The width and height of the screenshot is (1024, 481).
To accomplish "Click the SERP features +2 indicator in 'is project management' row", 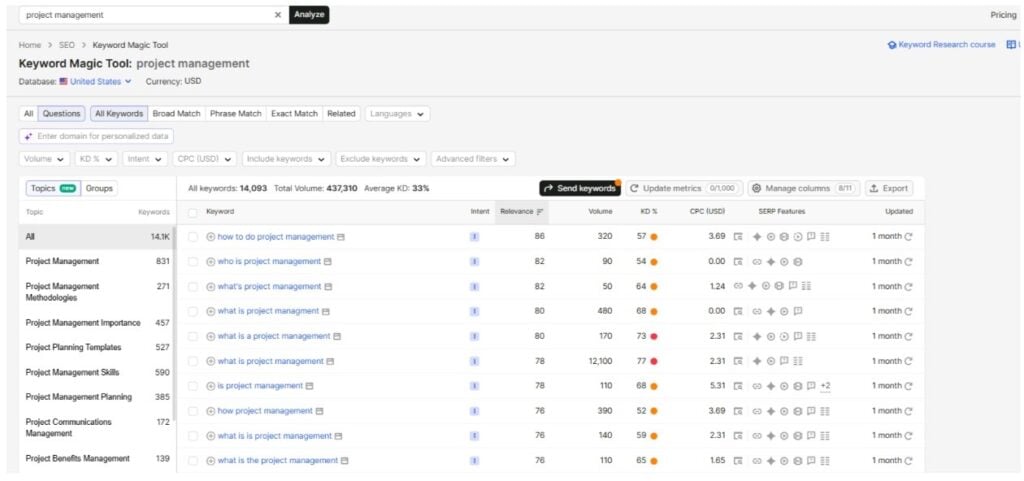I will pos(825,386).
